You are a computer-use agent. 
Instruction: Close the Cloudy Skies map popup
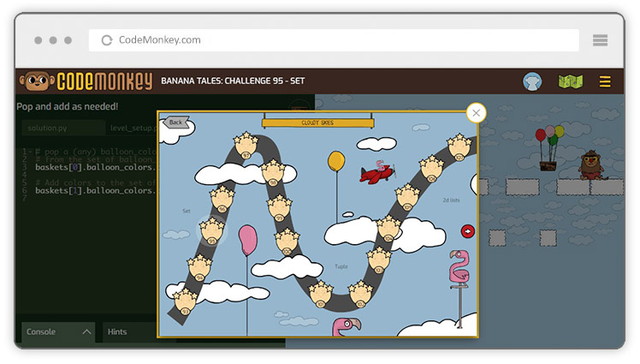pyautogui.click(x=476, y=113)
